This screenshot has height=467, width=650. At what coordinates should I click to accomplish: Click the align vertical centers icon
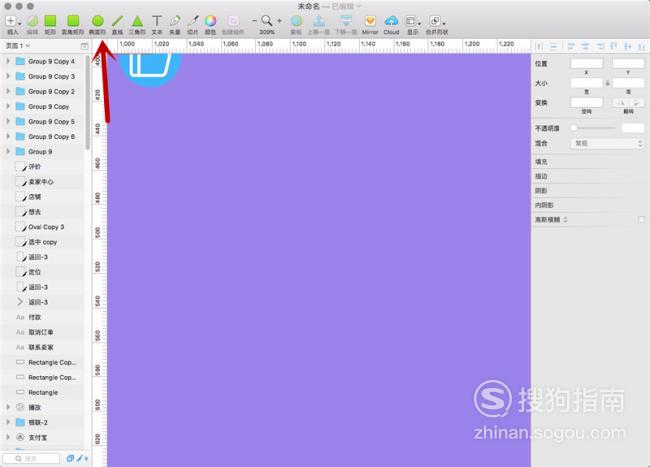(x=628, y=46)
